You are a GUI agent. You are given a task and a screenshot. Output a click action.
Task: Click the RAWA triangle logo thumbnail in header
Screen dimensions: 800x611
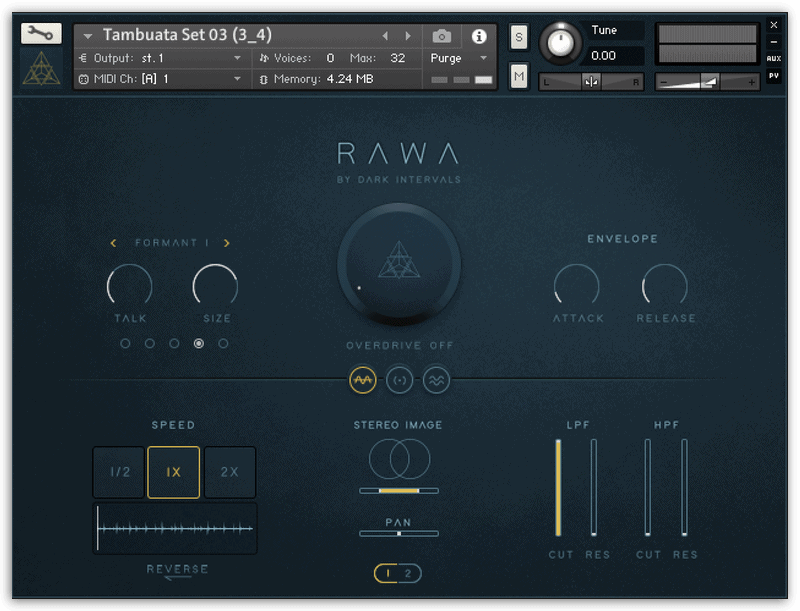pyautogui.click(x=41, y=68)
